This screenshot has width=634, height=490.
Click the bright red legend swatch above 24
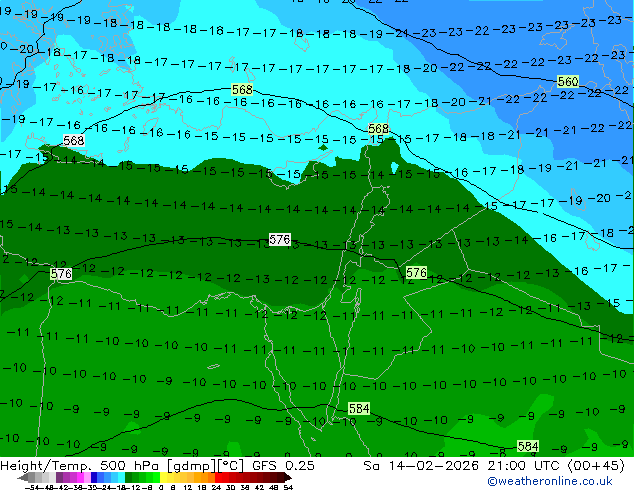click(x=218, y=477)
